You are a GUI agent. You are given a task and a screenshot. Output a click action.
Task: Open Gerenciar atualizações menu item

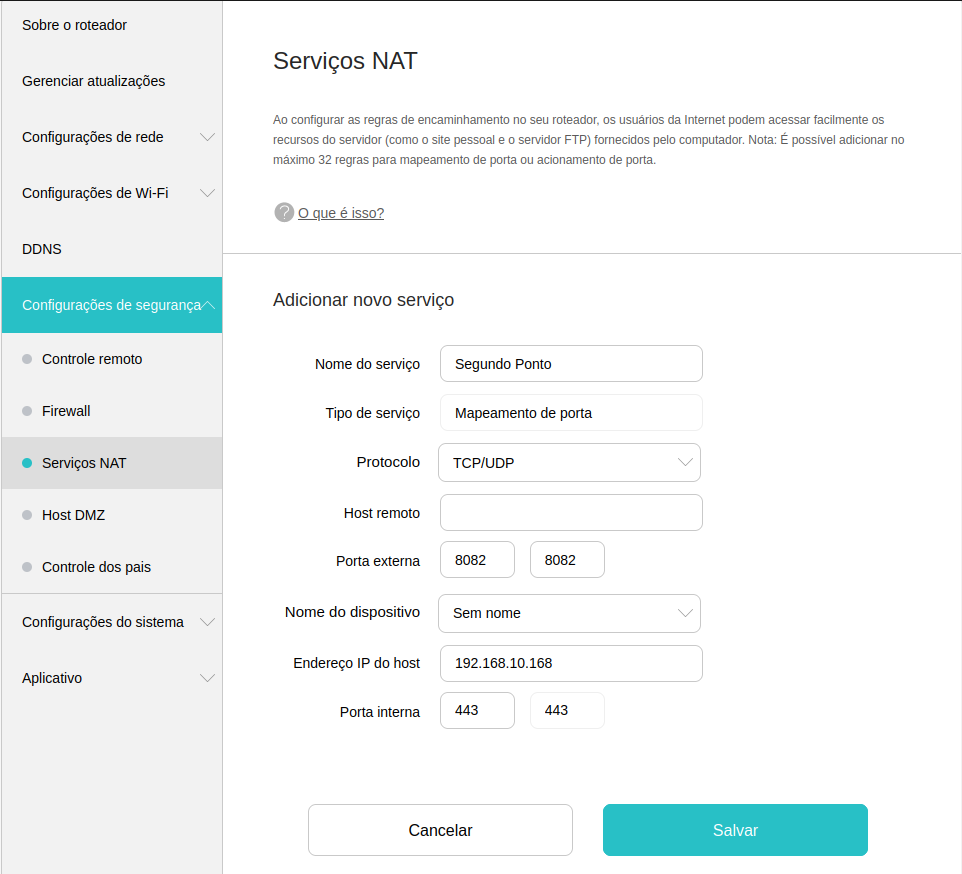(x=94, y=81)
